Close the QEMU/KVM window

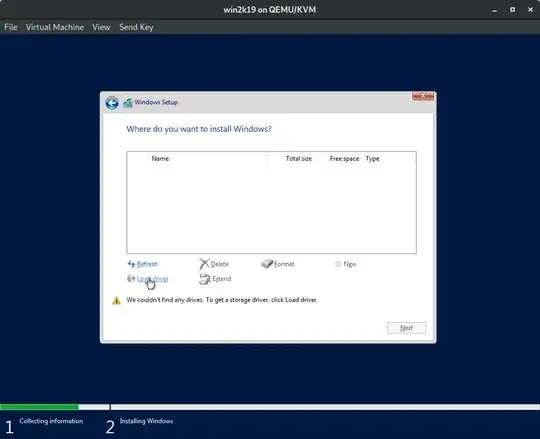tap(530, 10)
